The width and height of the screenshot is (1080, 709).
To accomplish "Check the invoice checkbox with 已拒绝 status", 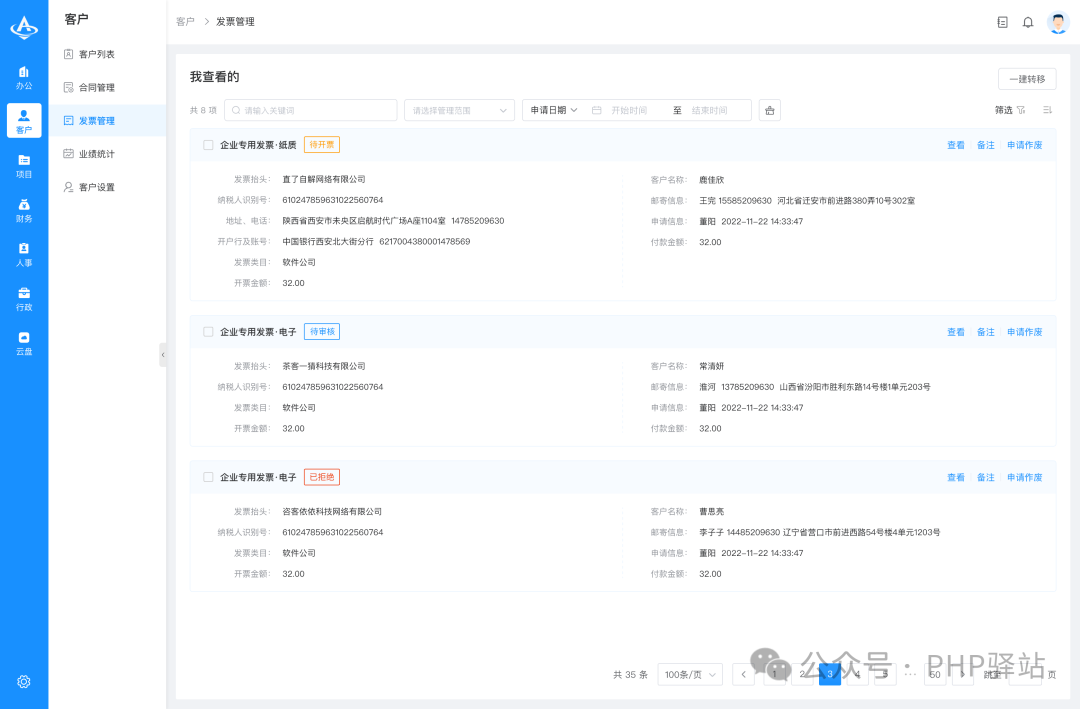I will (208, 477).
